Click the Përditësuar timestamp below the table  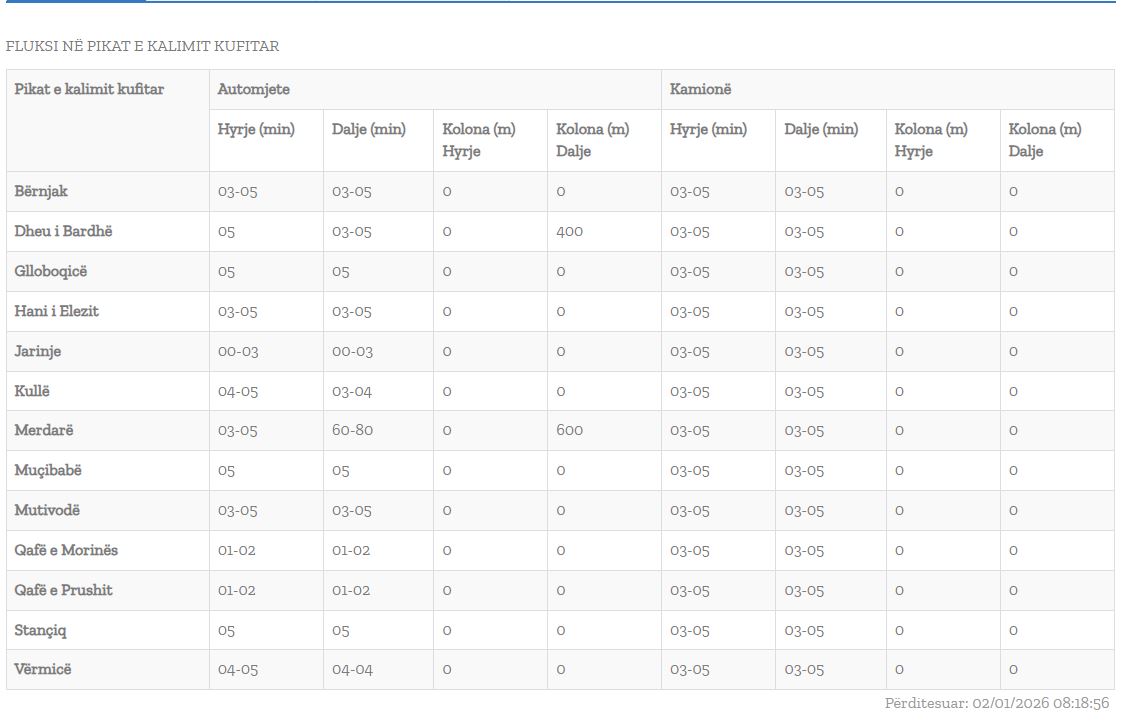tap(997, 703)
